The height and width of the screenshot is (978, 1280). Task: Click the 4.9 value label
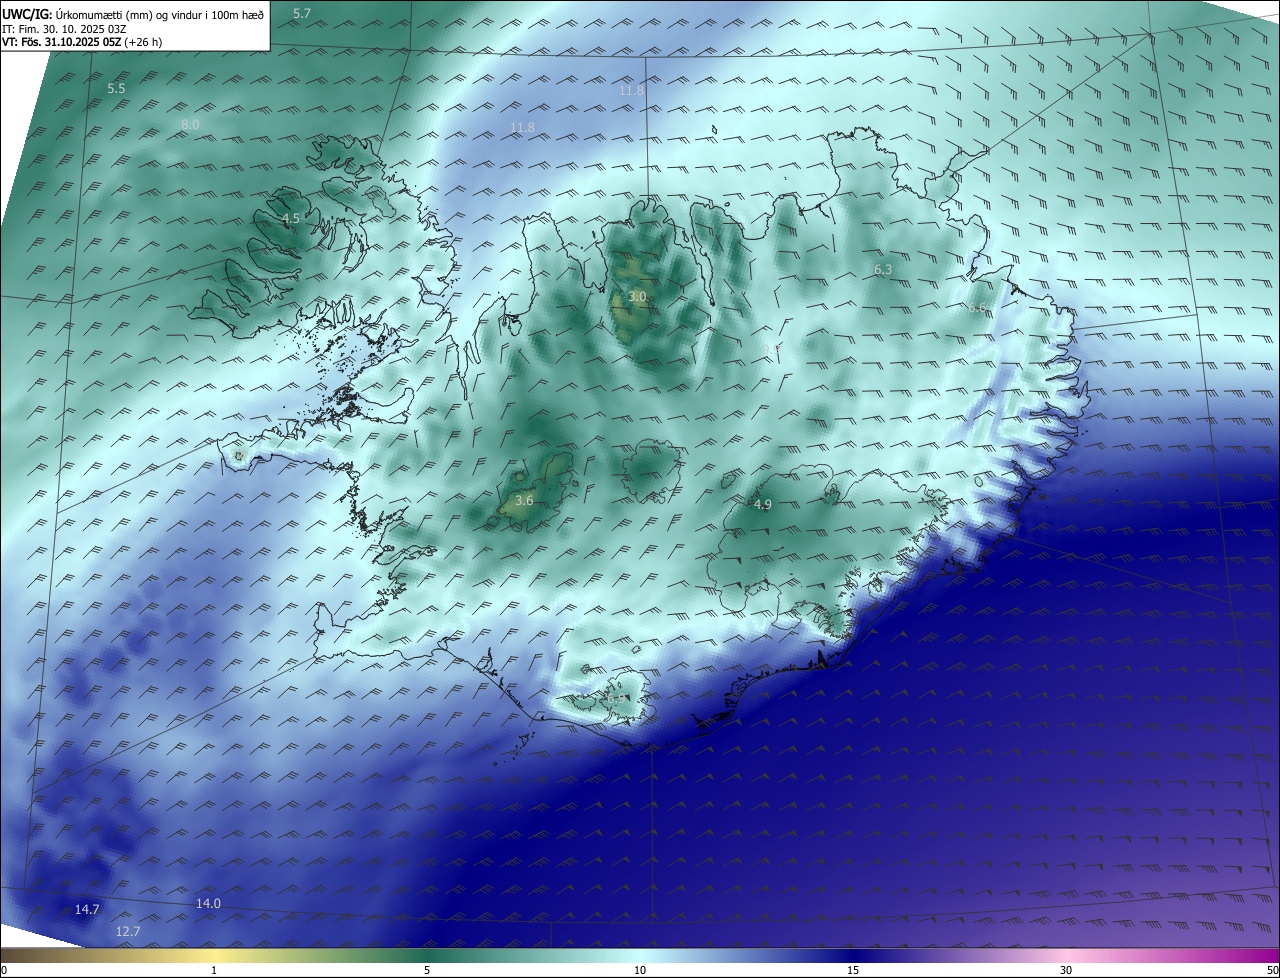[762, 504]
